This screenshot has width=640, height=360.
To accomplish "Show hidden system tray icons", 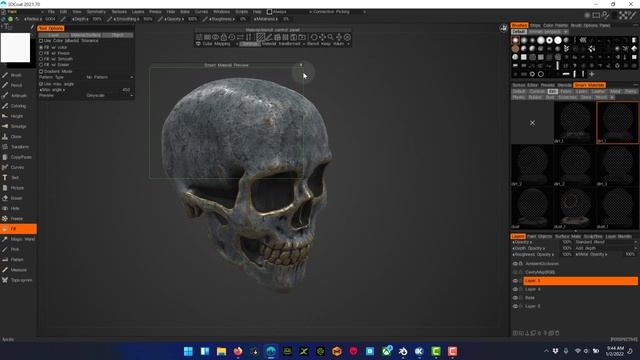I will pyautogui.click(x=546, y=351).
